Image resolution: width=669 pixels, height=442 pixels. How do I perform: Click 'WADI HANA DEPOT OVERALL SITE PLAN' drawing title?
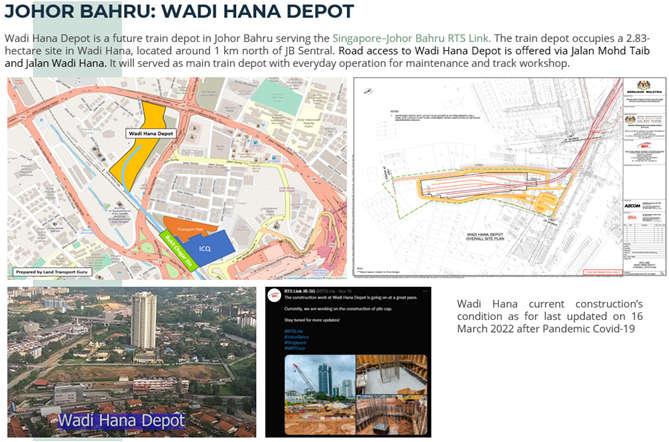pyautogui.click(x=485, y=237)
